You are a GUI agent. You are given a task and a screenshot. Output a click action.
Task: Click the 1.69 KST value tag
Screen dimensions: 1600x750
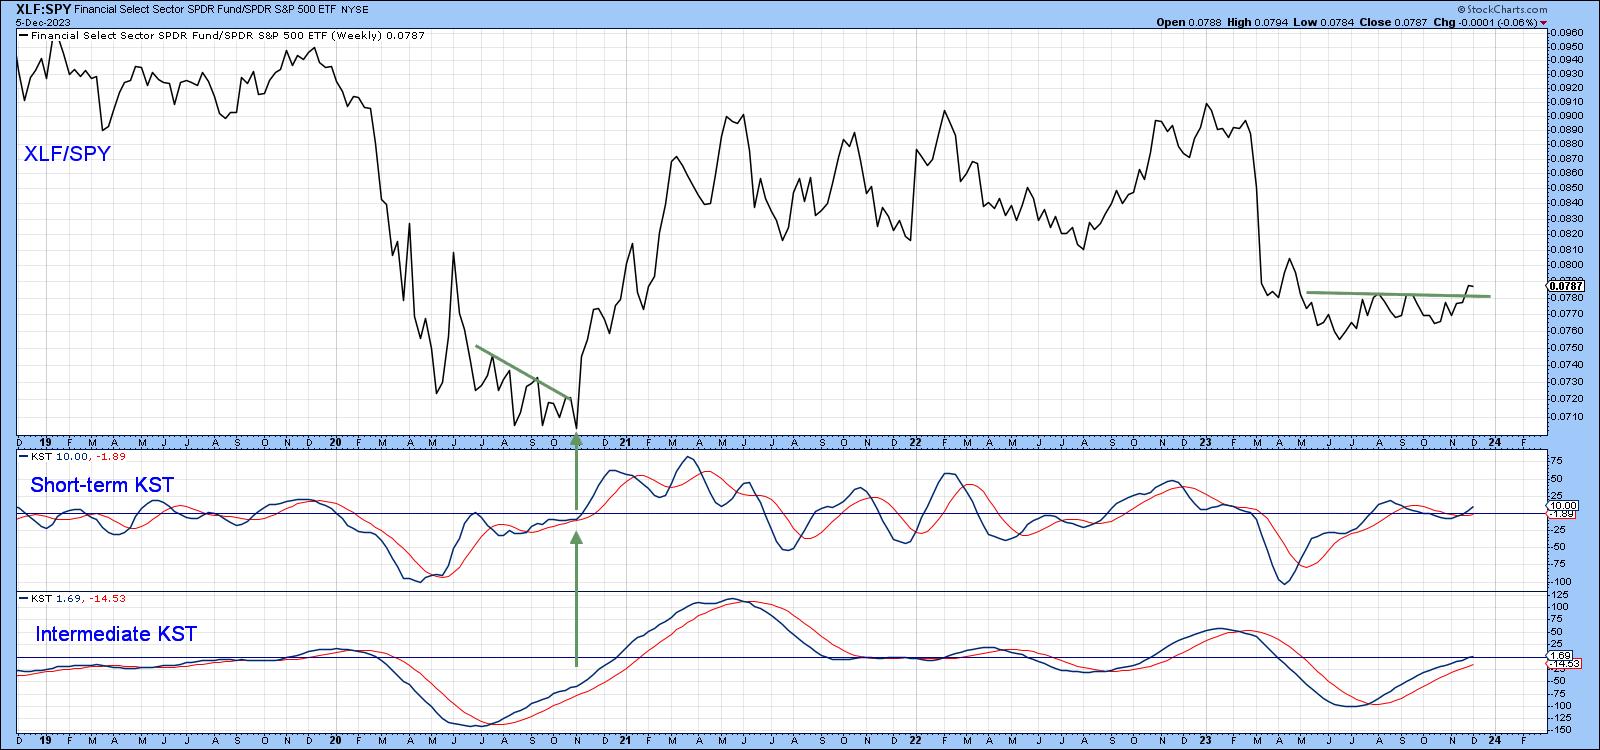tap(1560, 655)
